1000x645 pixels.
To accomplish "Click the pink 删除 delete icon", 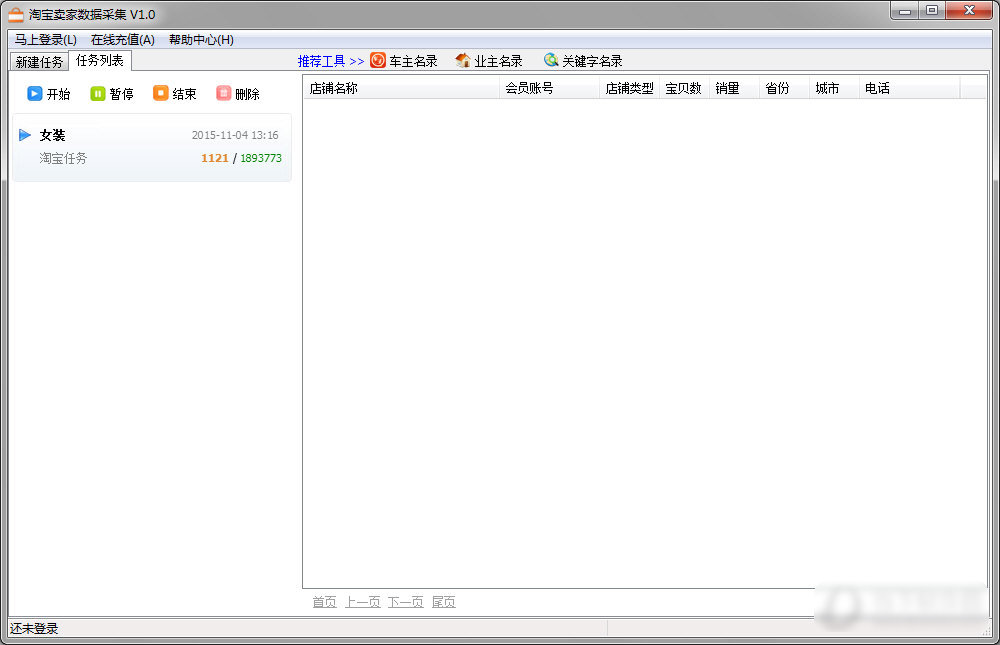I will coord(223,93).
